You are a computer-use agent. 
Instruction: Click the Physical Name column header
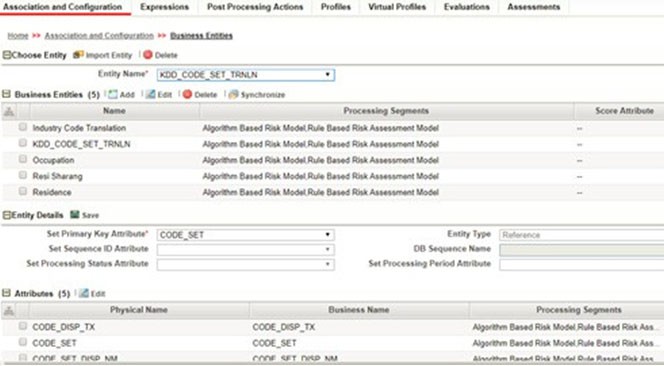[139, 310]
